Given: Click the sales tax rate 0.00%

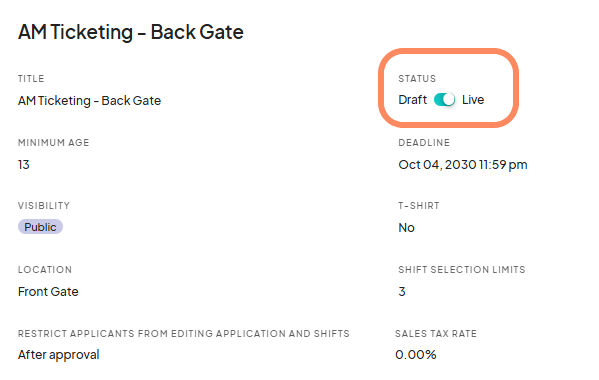Looking at the screenshot, I should click(416, 355).
